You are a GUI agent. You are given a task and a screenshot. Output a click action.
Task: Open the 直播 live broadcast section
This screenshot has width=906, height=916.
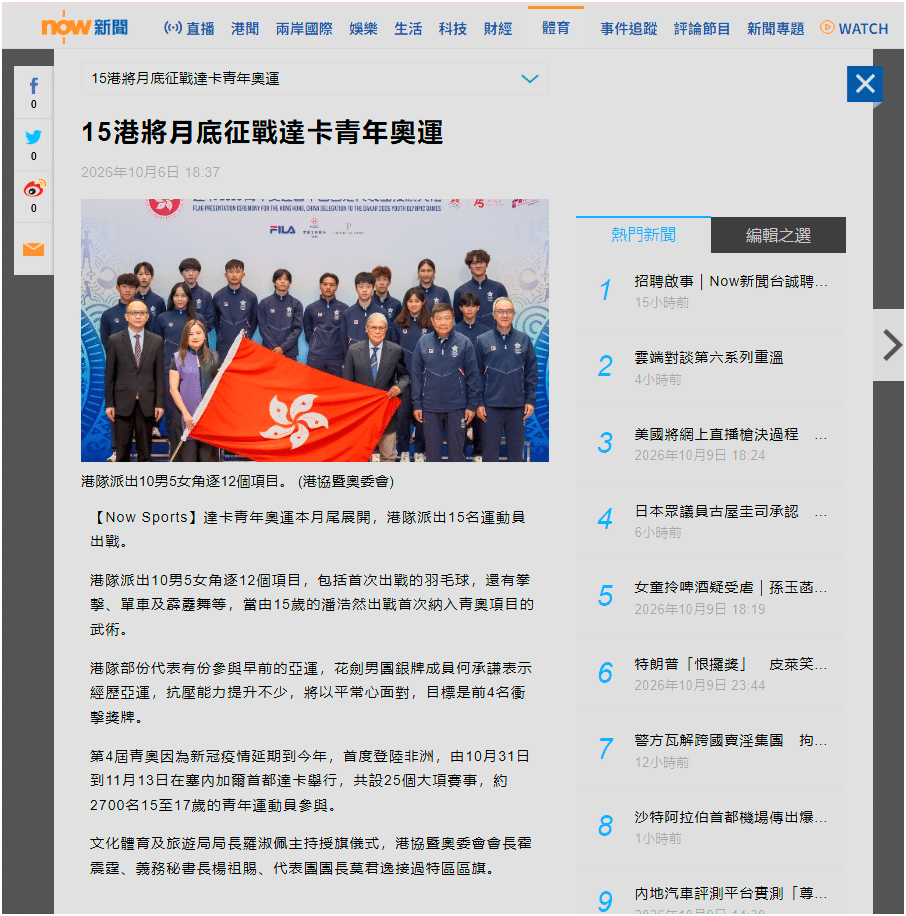coord(189,29)
